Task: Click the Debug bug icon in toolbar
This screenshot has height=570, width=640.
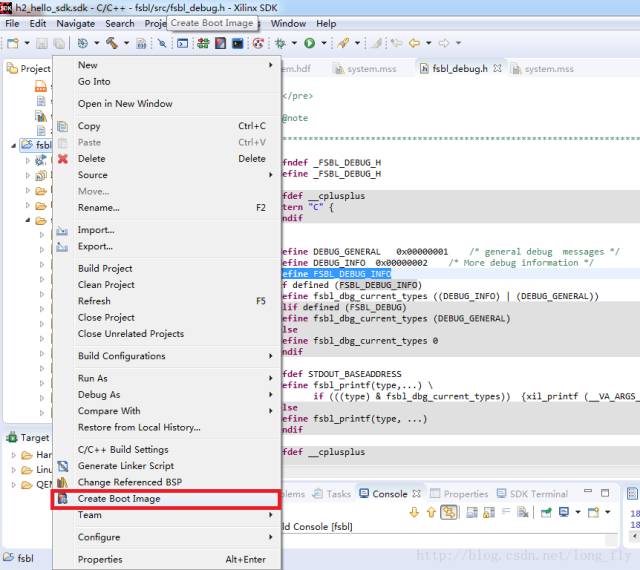Action: point(280,44)
